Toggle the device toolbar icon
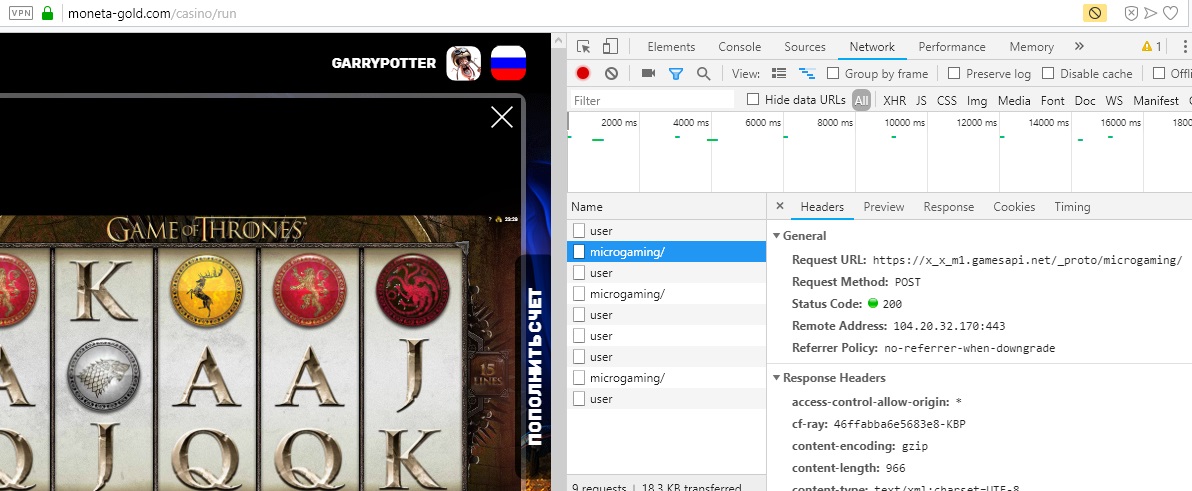 (610, 47)
